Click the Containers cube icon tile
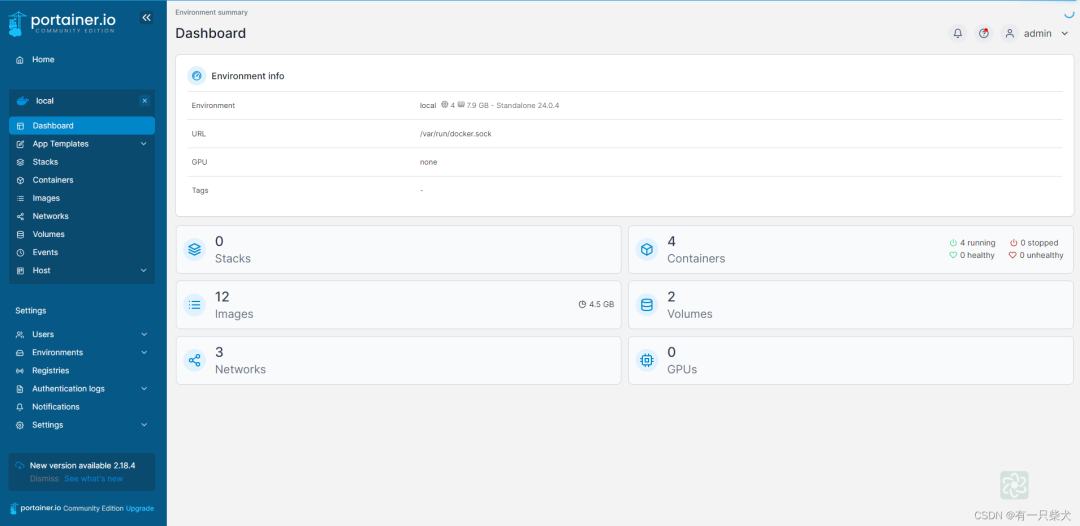Viewport: 1080px width, 526px height. click(647, 250)
